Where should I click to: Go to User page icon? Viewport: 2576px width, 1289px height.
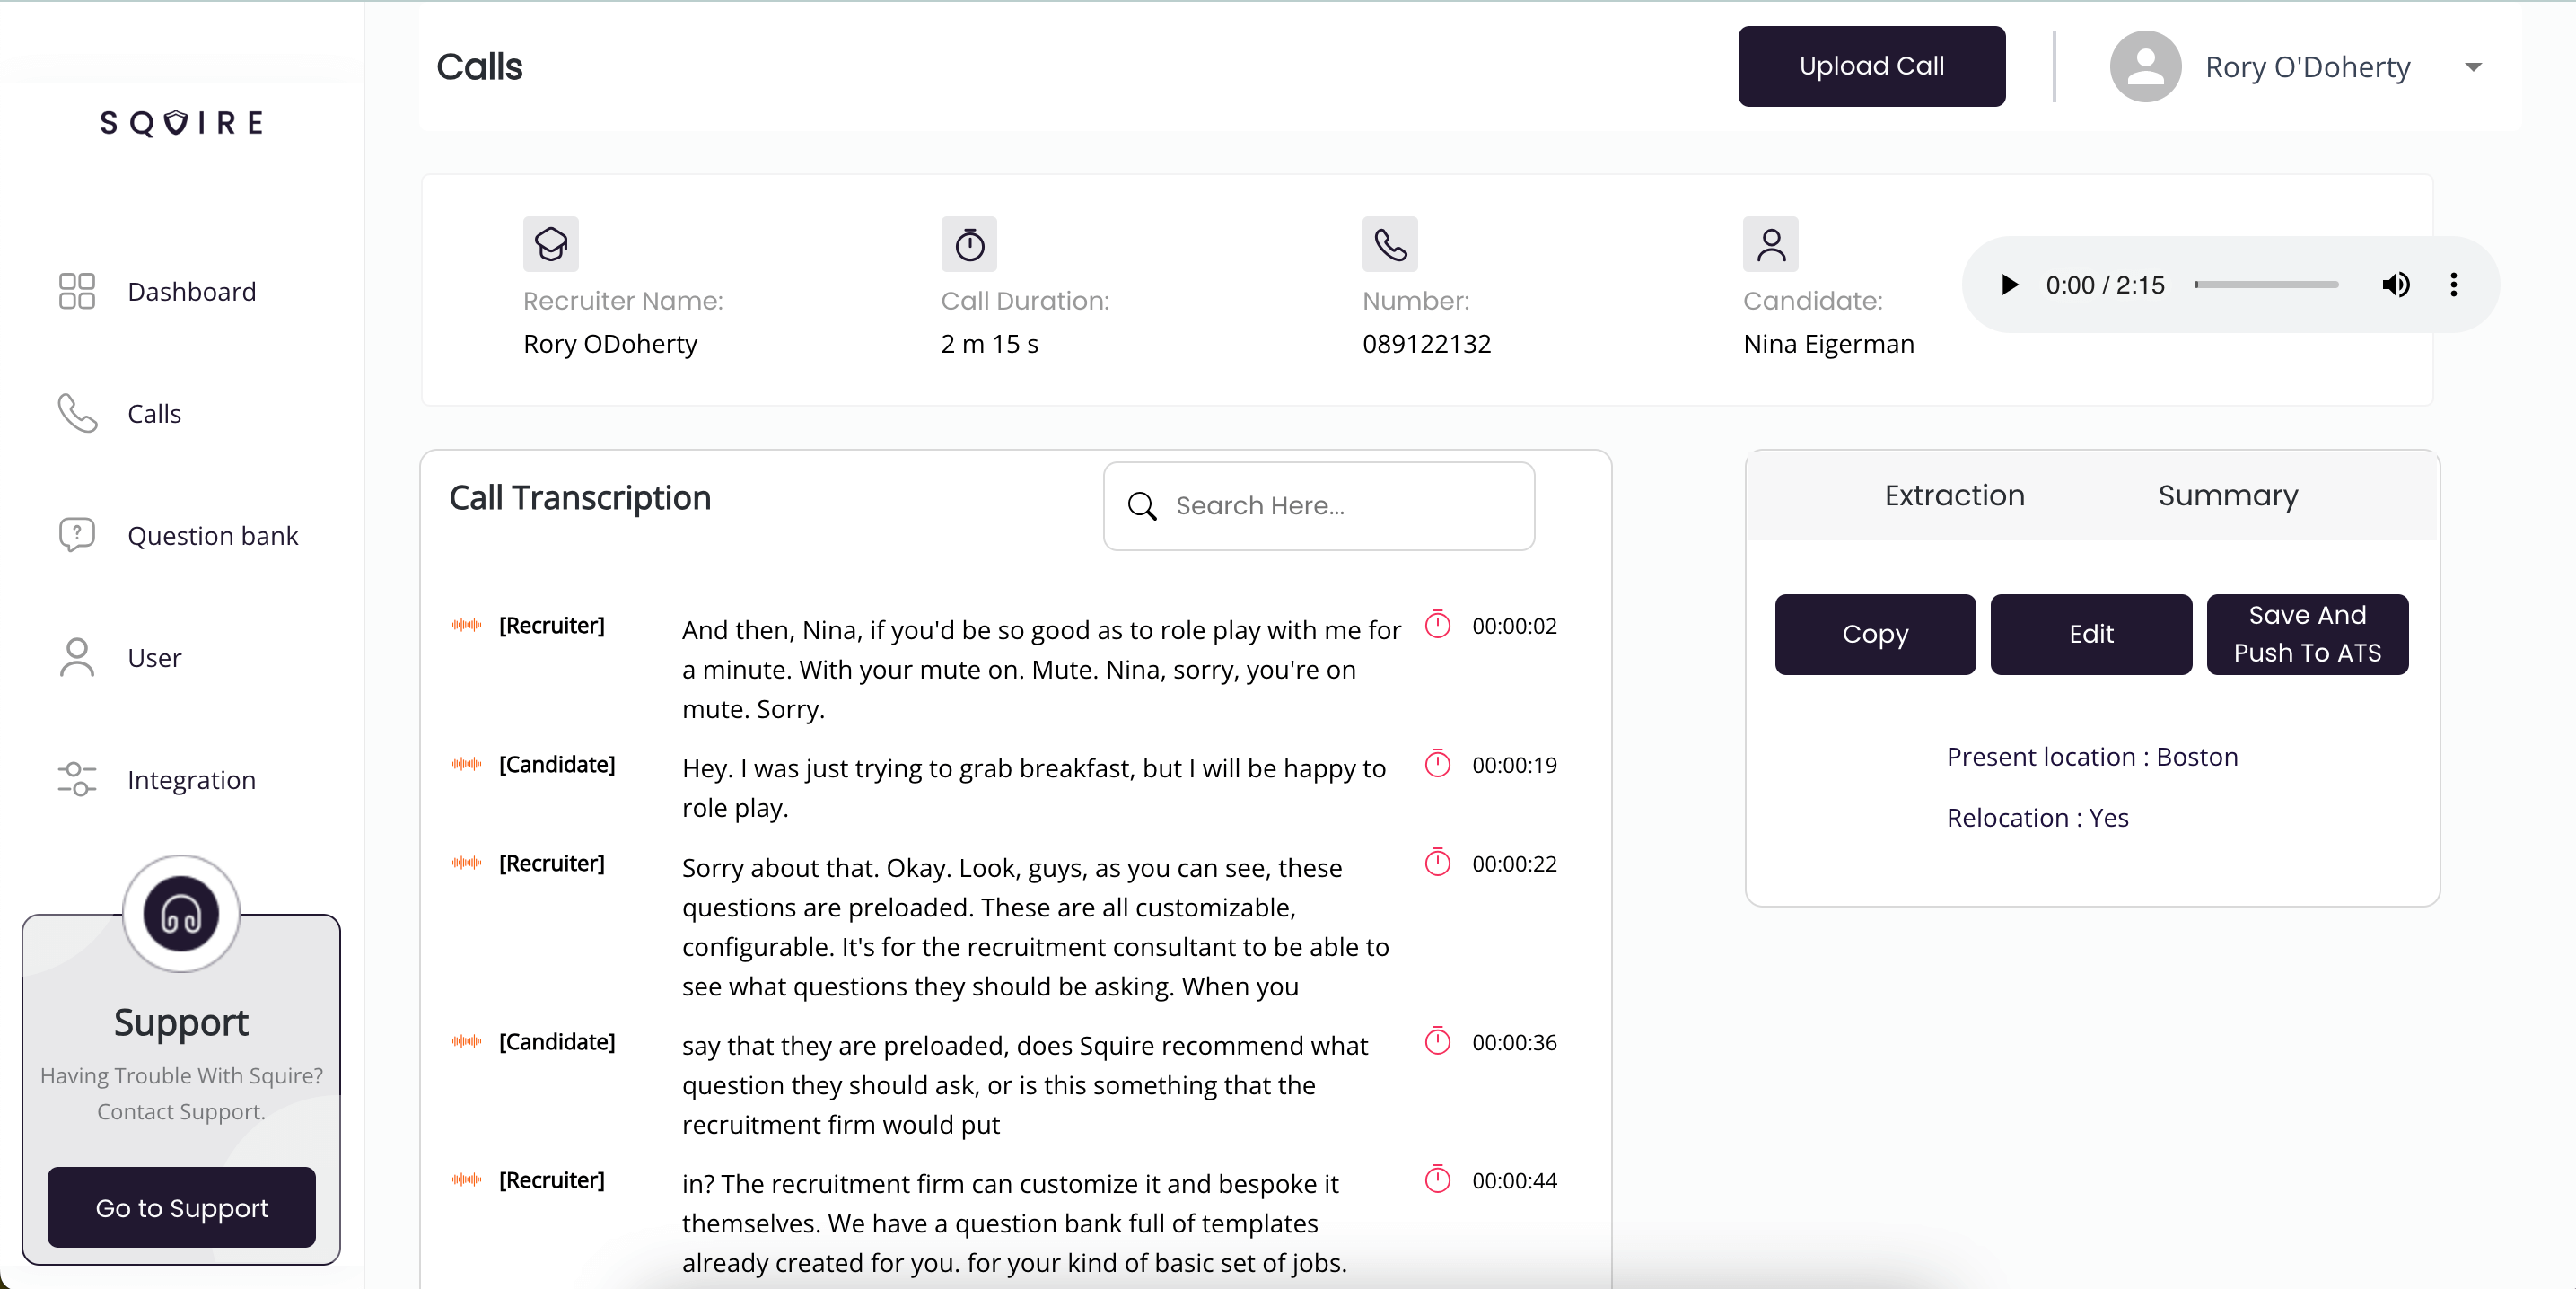tap(76, 657)
